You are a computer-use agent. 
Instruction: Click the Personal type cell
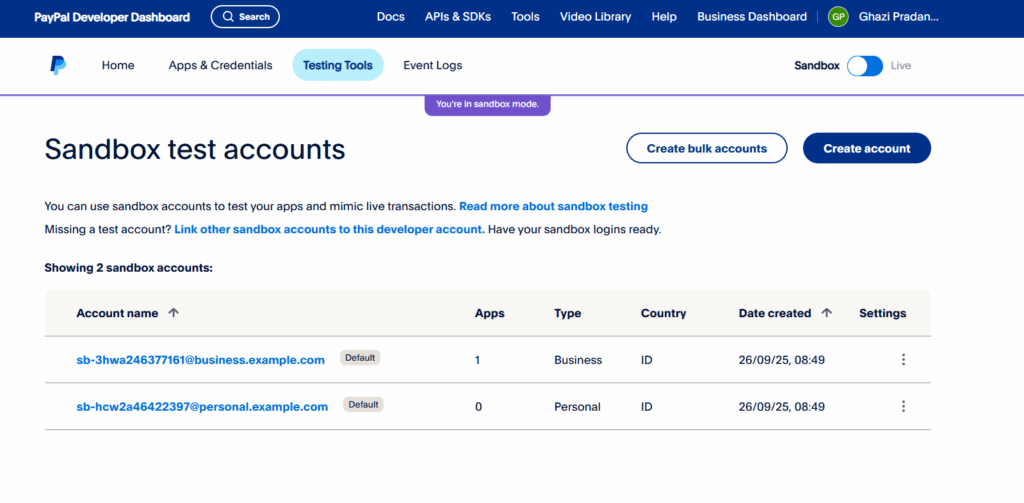[x=577, y=407]
